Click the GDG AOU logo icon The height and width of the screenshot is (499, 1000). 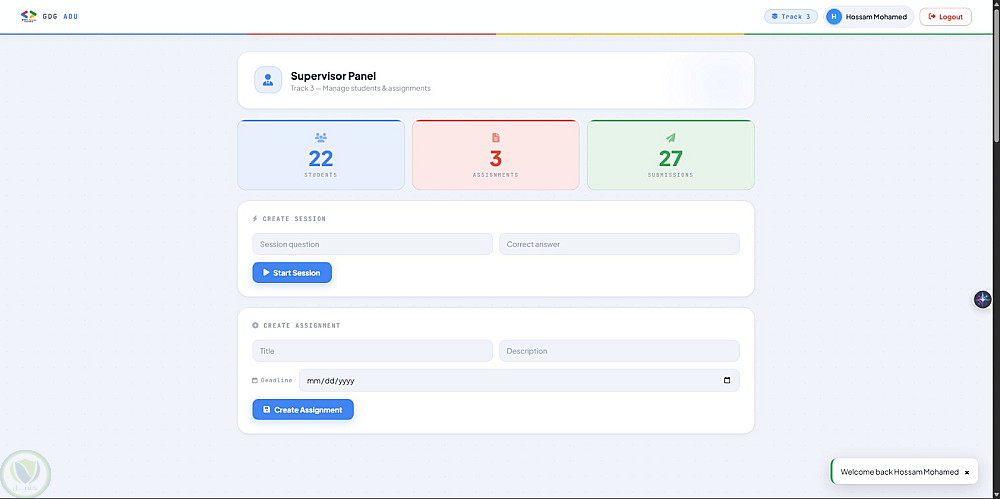pyautogui.click(x=29, y=16)
